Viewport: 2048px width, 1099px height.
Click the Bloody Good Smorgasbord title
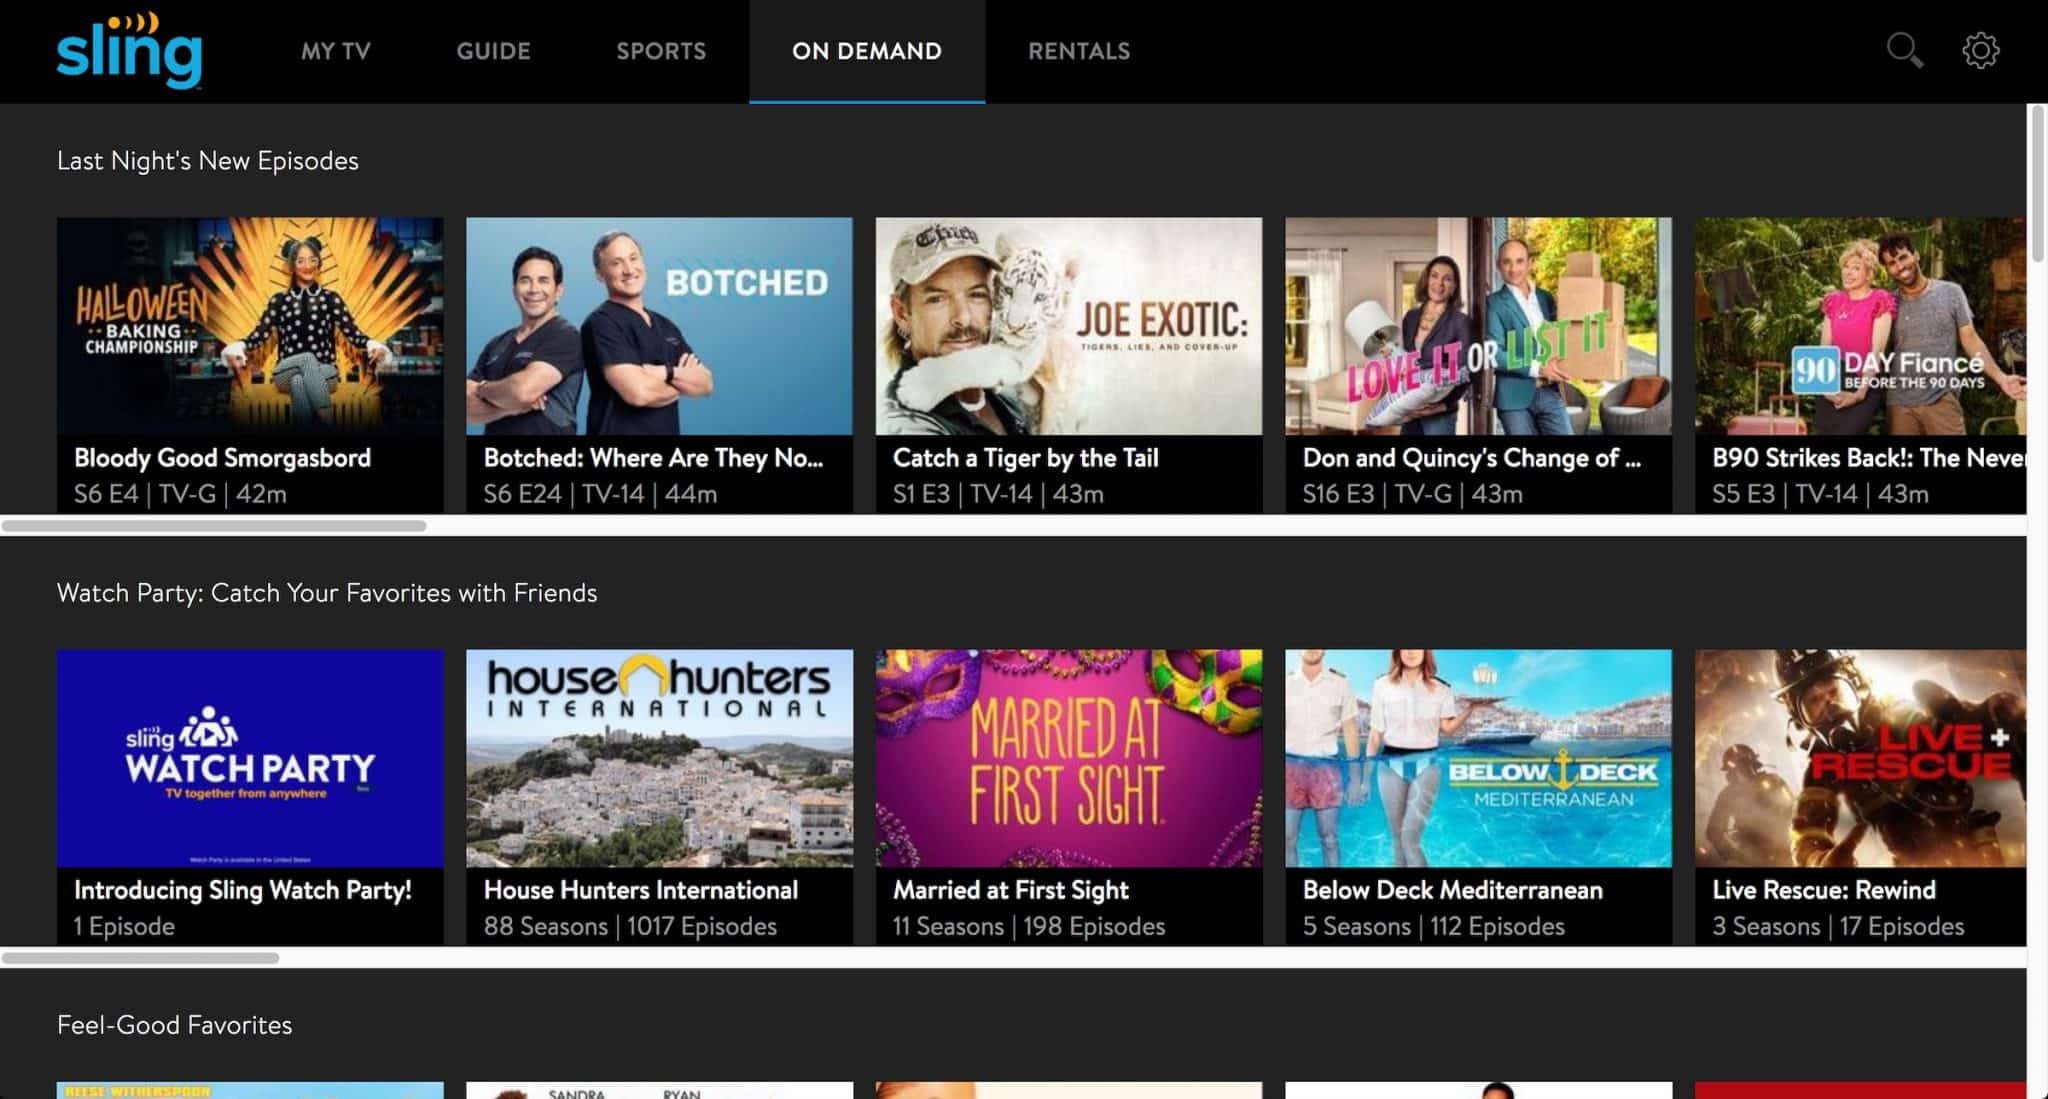point(222,458)
